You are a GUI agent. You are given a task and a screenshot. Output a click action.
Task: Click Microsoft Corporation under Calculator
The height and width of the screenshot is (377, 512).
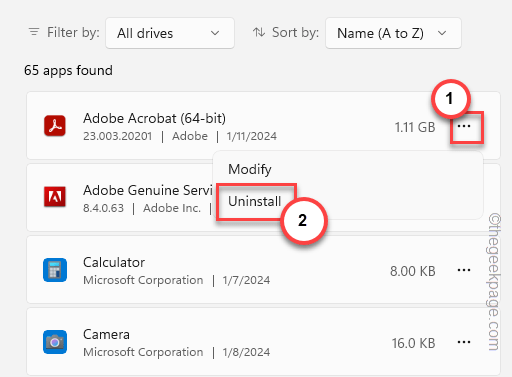click(x=143, y=280)
